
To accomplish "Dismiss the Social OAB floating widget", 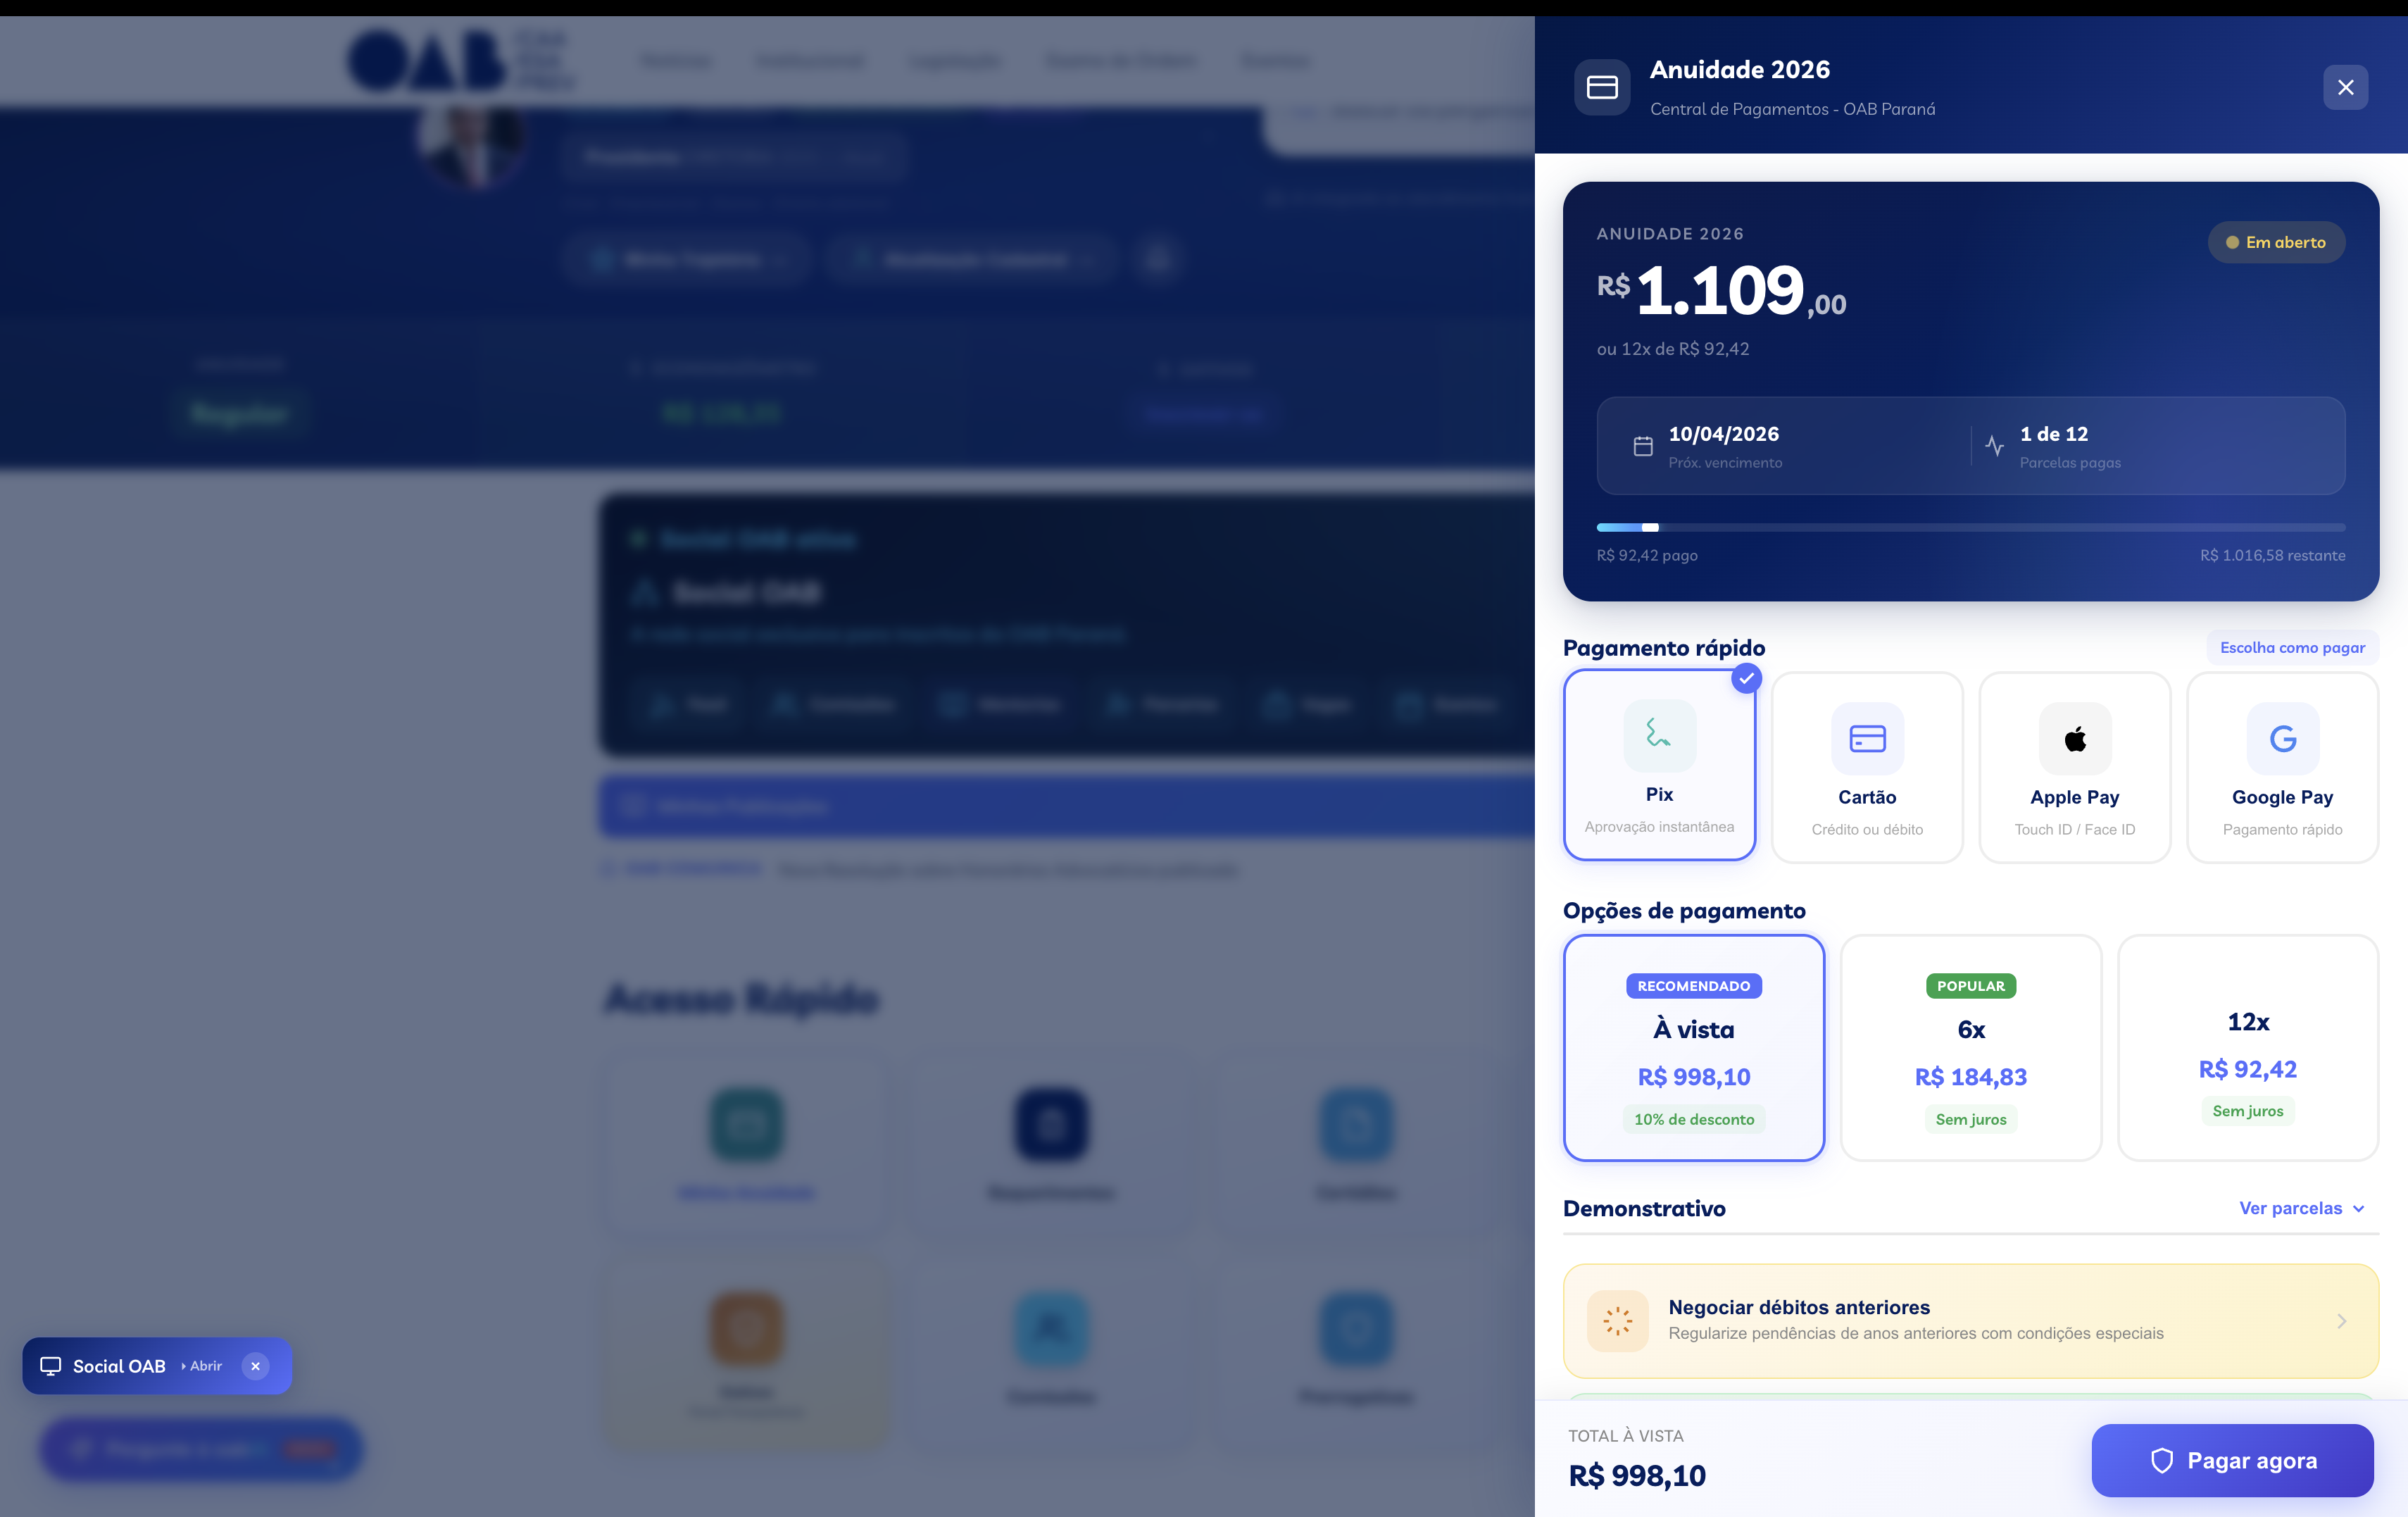I will 256,1366.
